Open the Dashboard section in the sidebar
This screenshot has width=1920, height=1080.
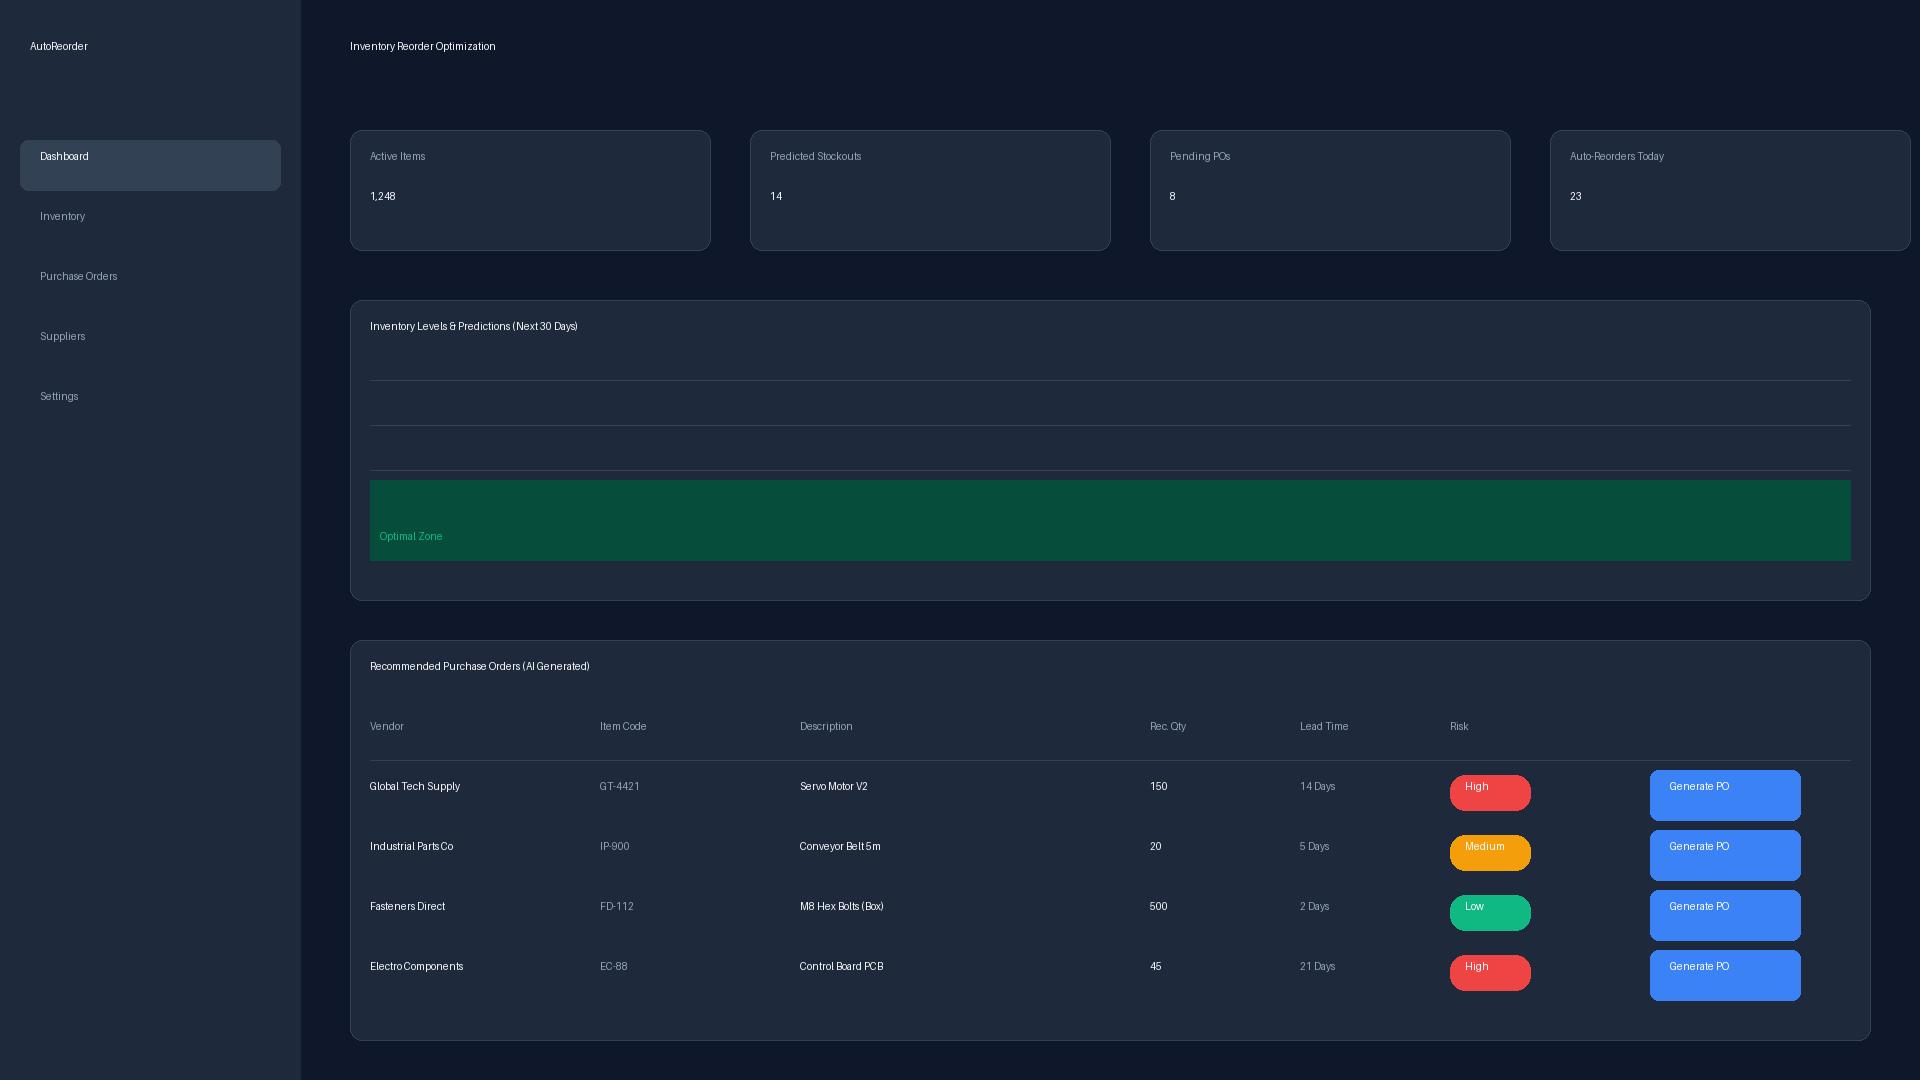150,166
